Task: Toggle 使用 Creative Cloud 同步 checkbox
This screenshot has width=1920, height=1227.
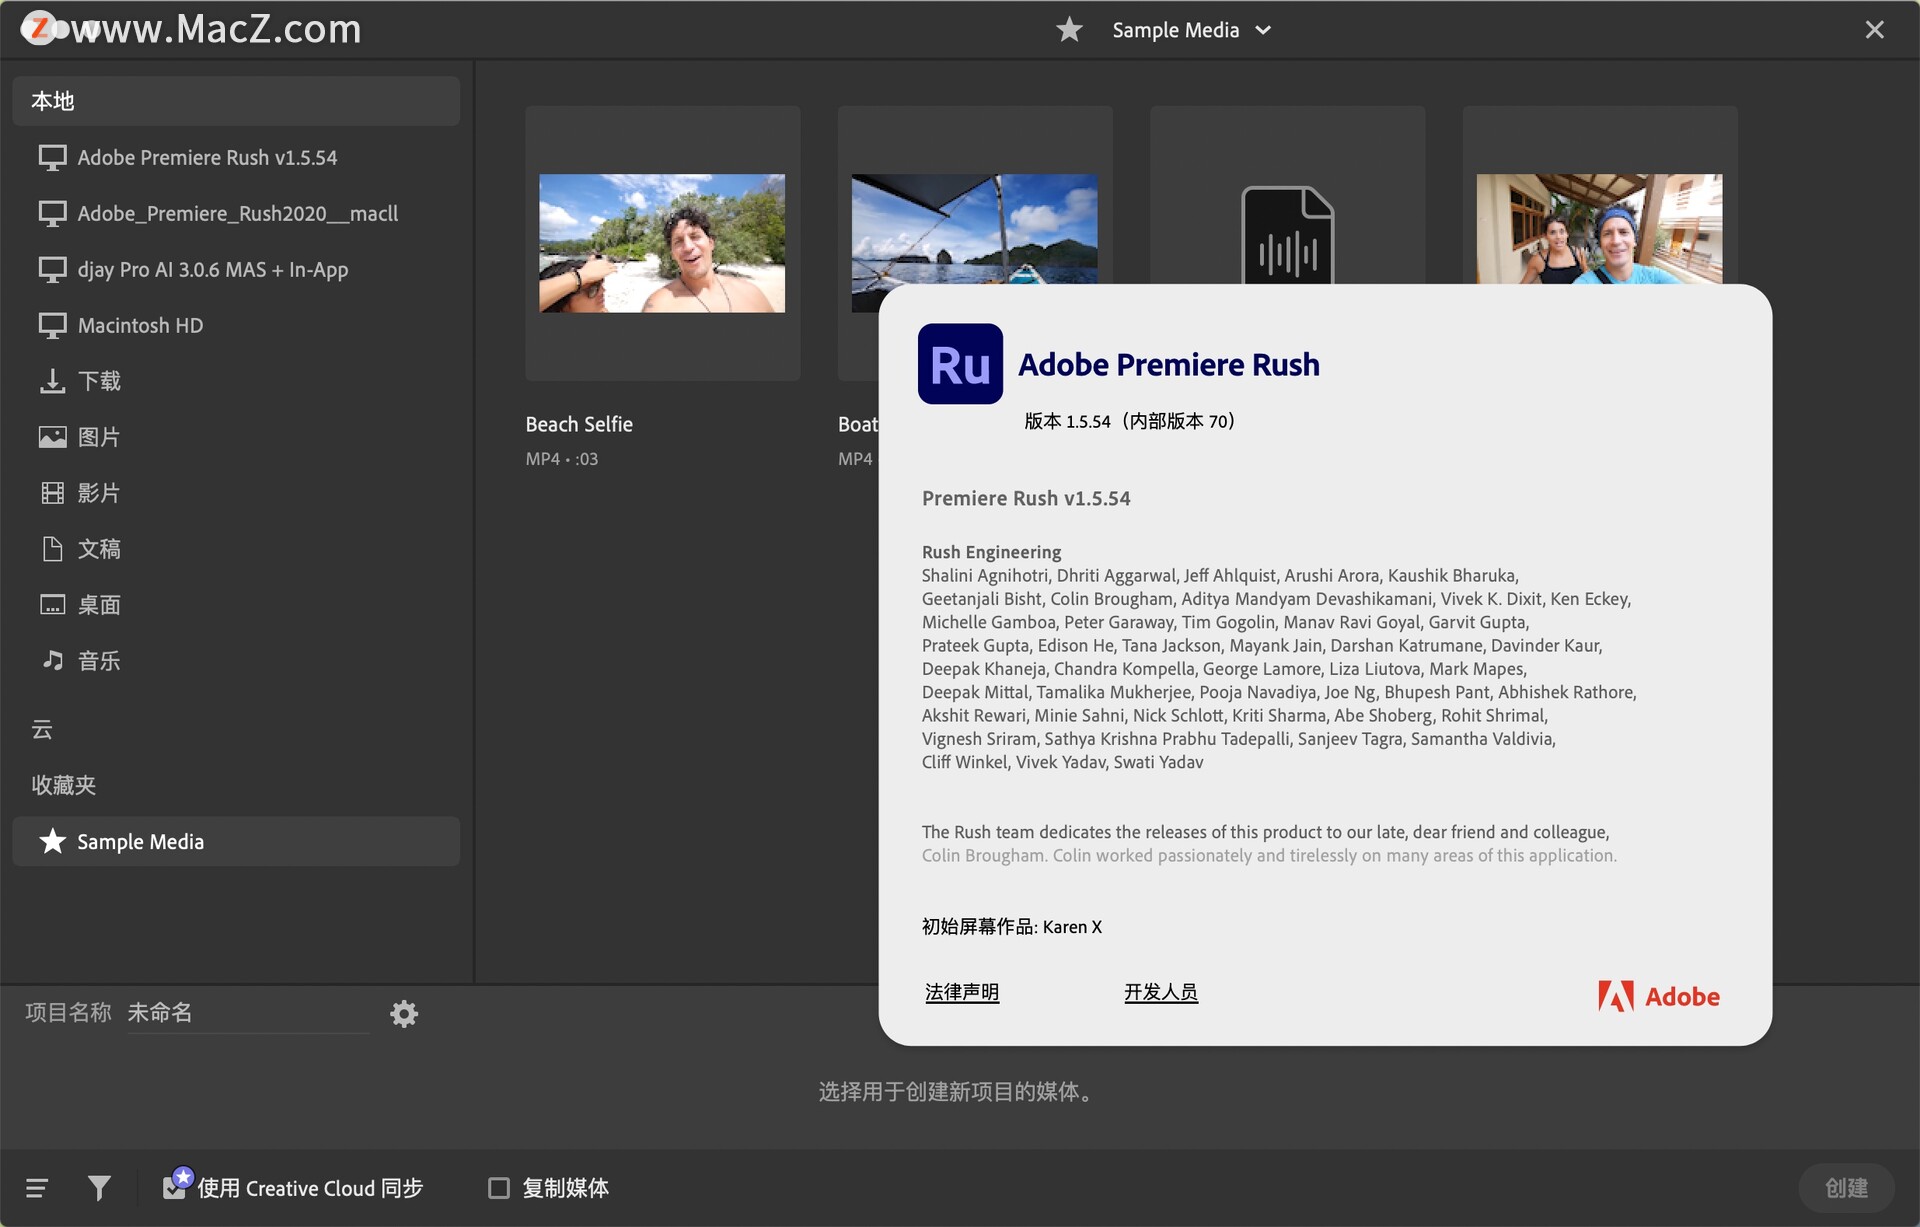Action: (175, 1186)
